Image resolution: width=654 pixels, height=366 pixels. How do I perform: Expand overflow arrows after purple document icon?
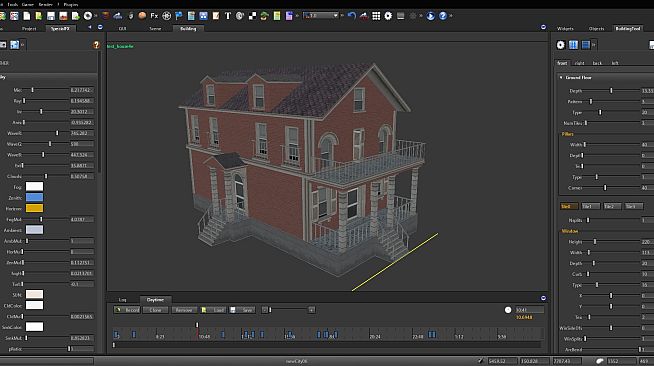click(297, 16)
